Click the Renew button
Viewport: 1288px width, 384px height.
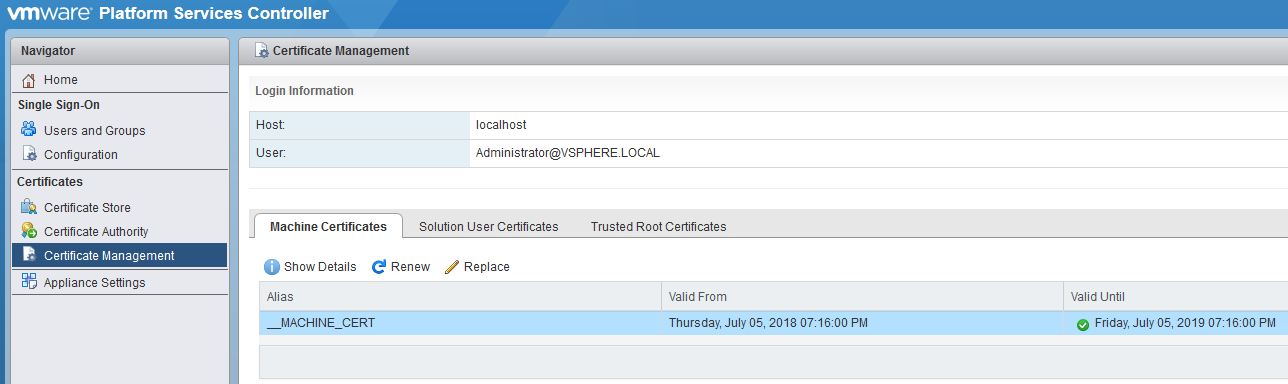click(x=400, y=267)
